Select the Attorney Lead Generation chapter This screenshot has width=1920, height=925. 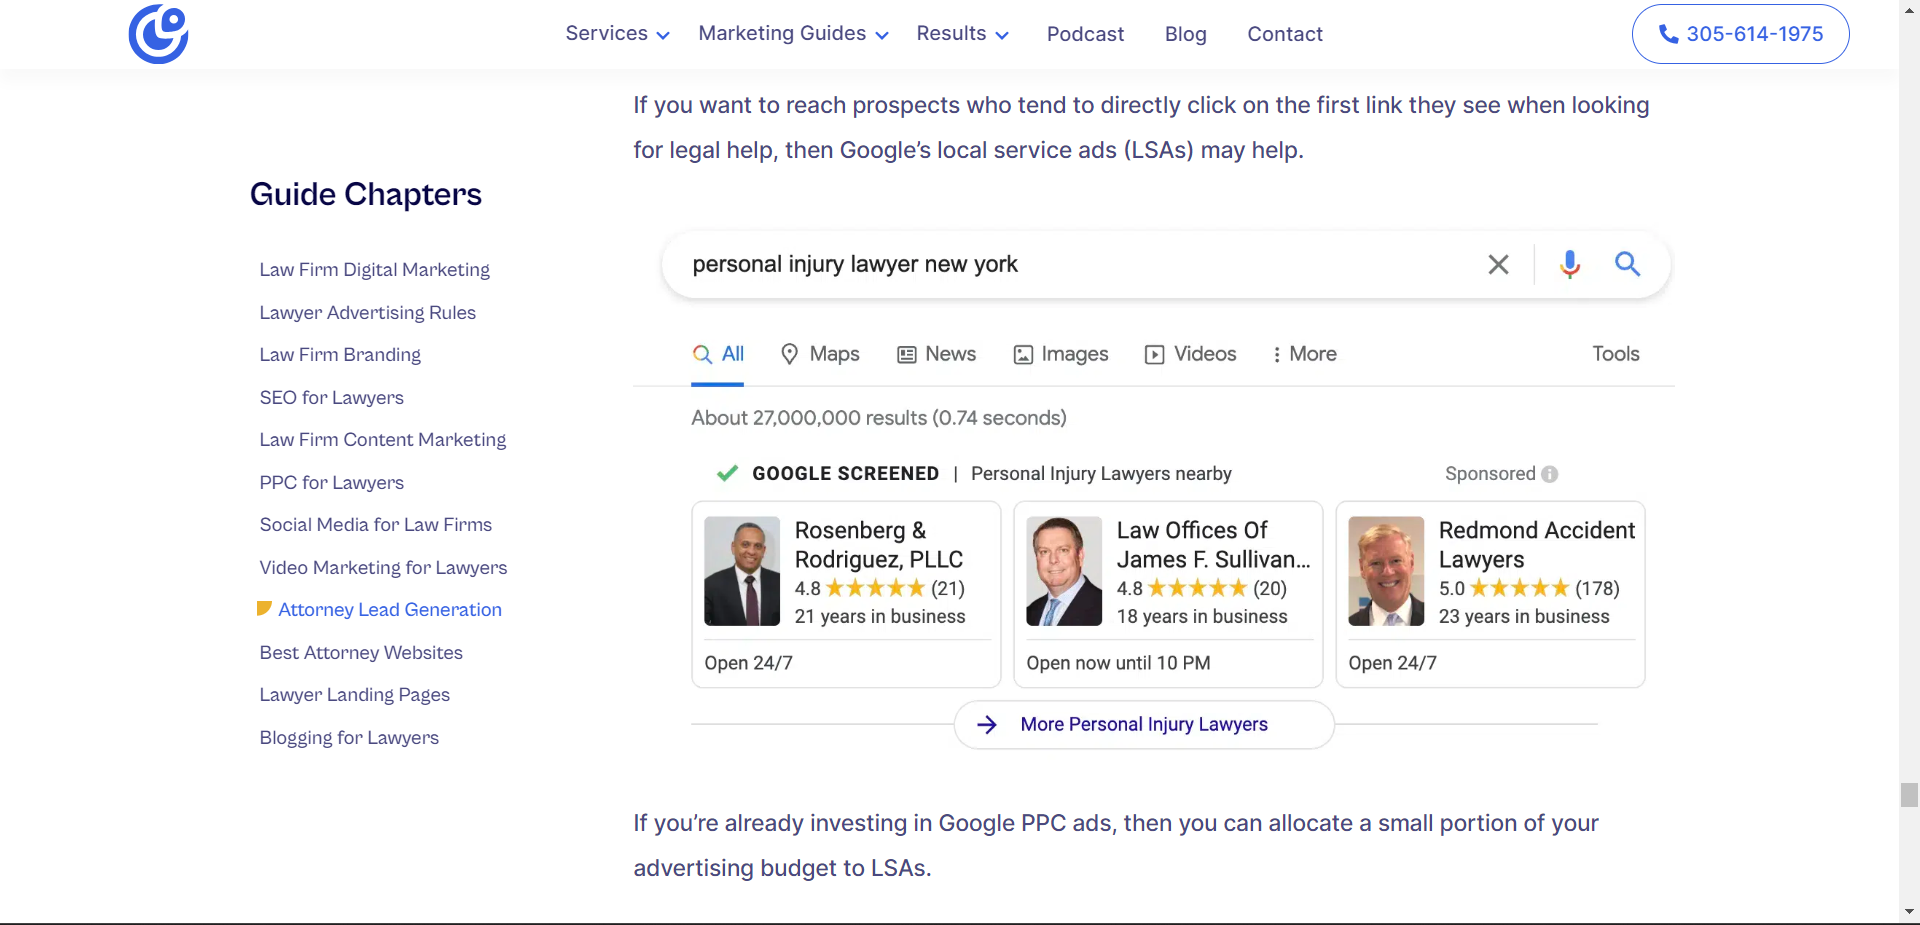390,610
